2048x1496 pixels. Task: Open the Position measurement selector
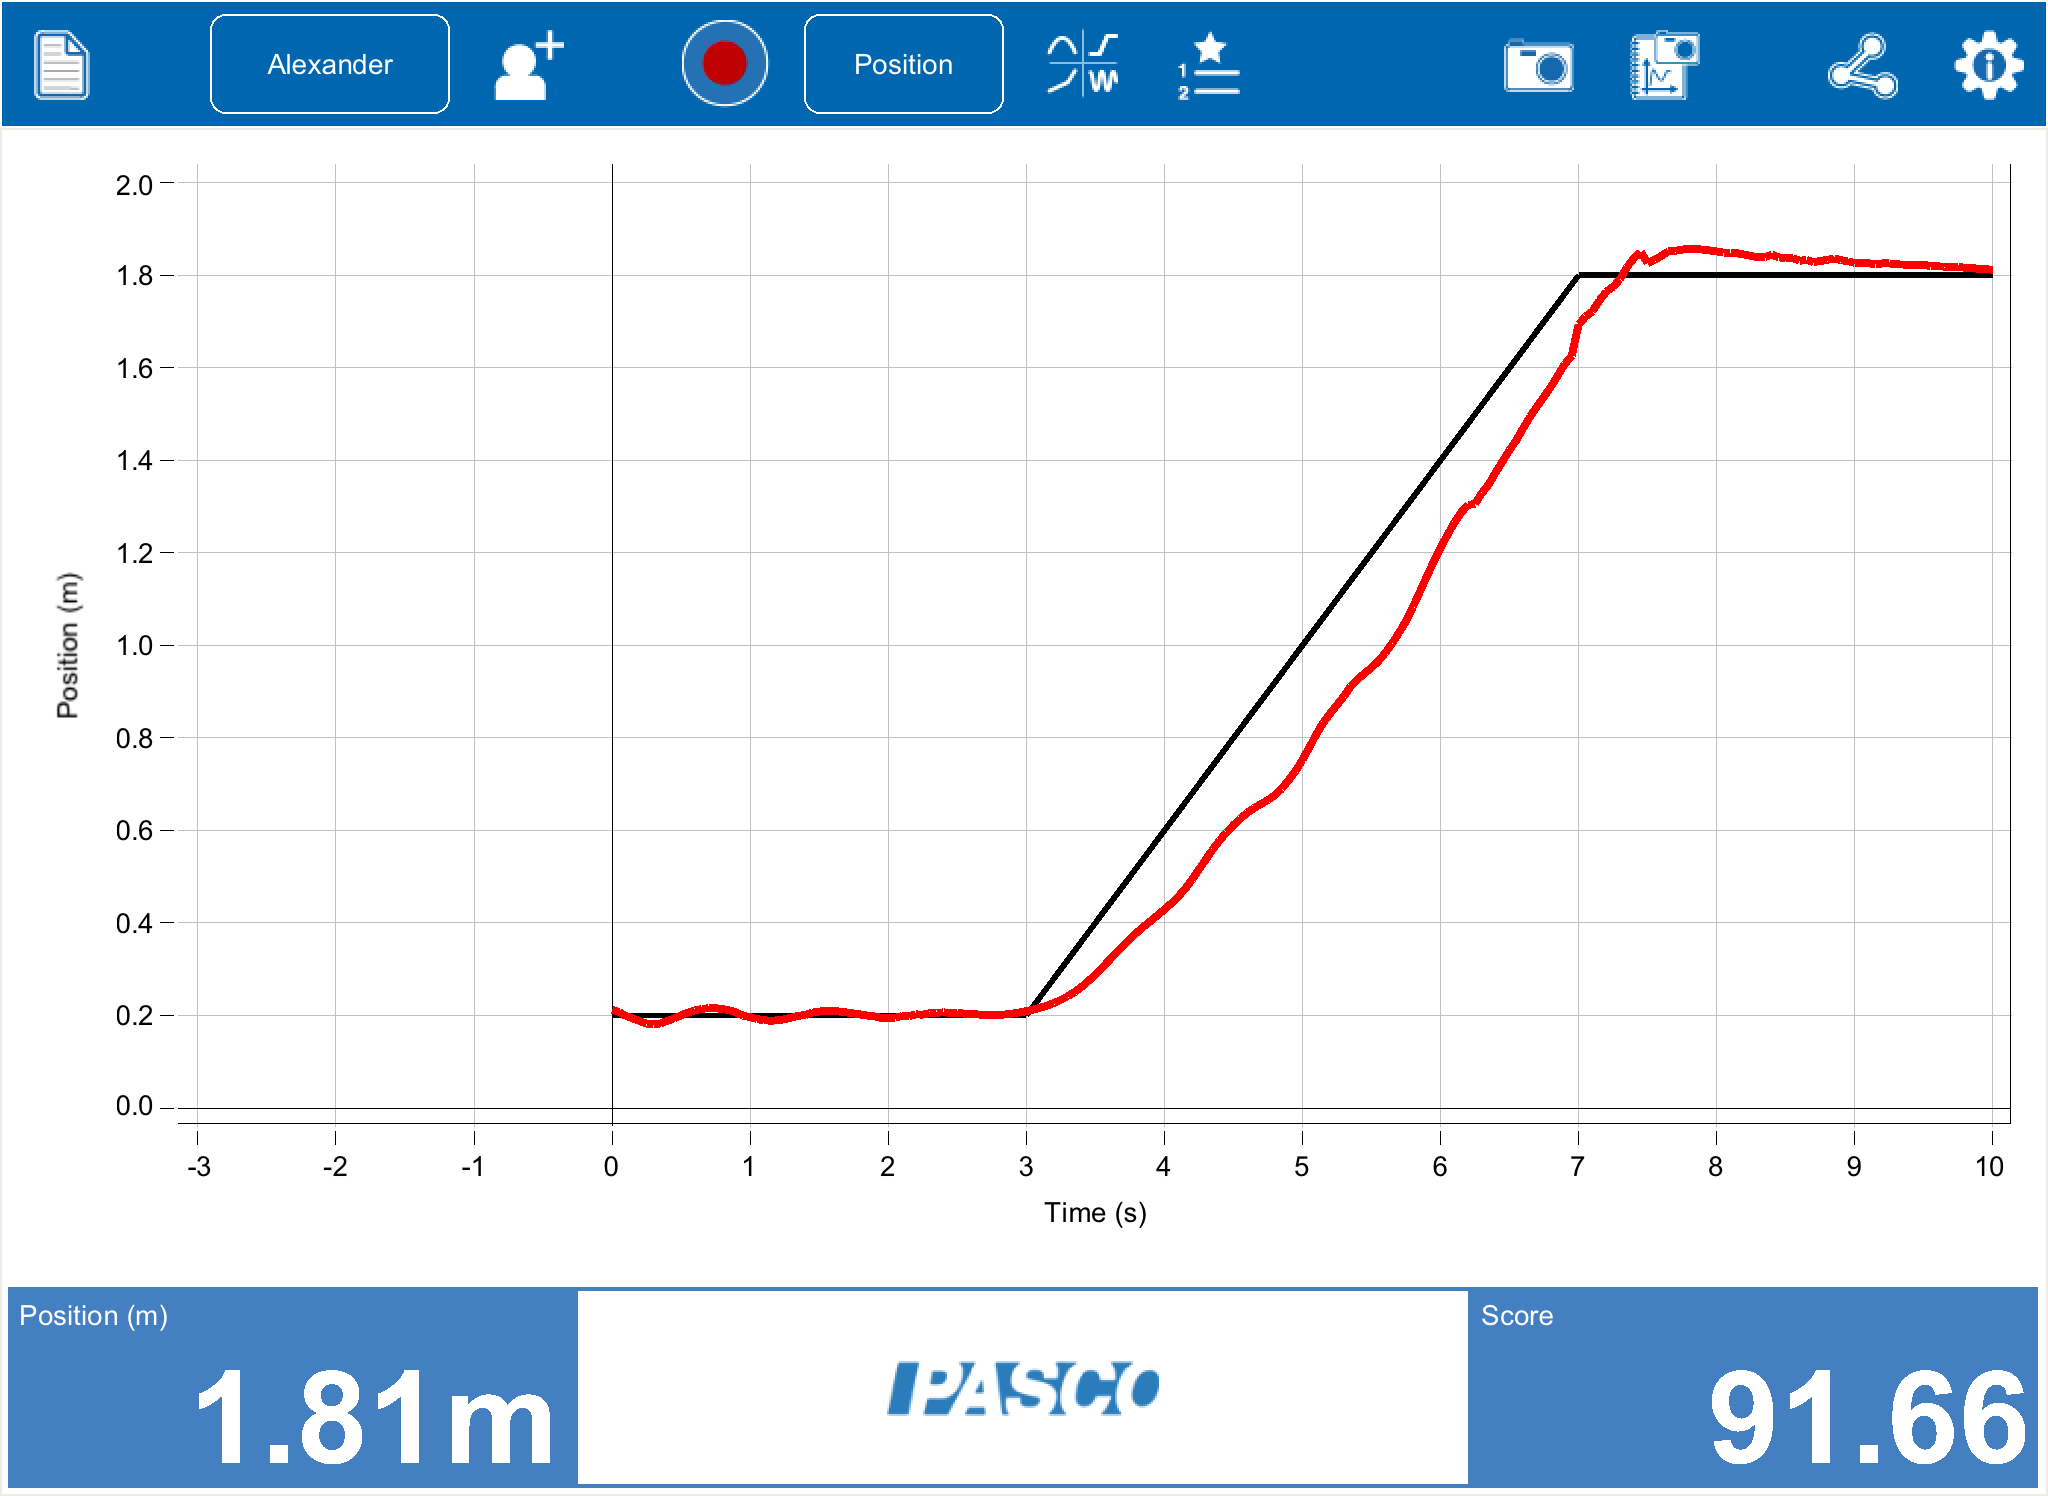pos(903,64)
